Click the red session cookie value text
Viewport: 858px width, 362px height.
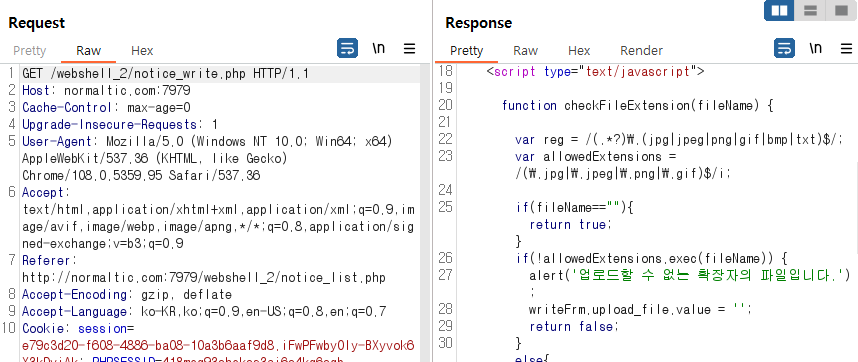218,346
